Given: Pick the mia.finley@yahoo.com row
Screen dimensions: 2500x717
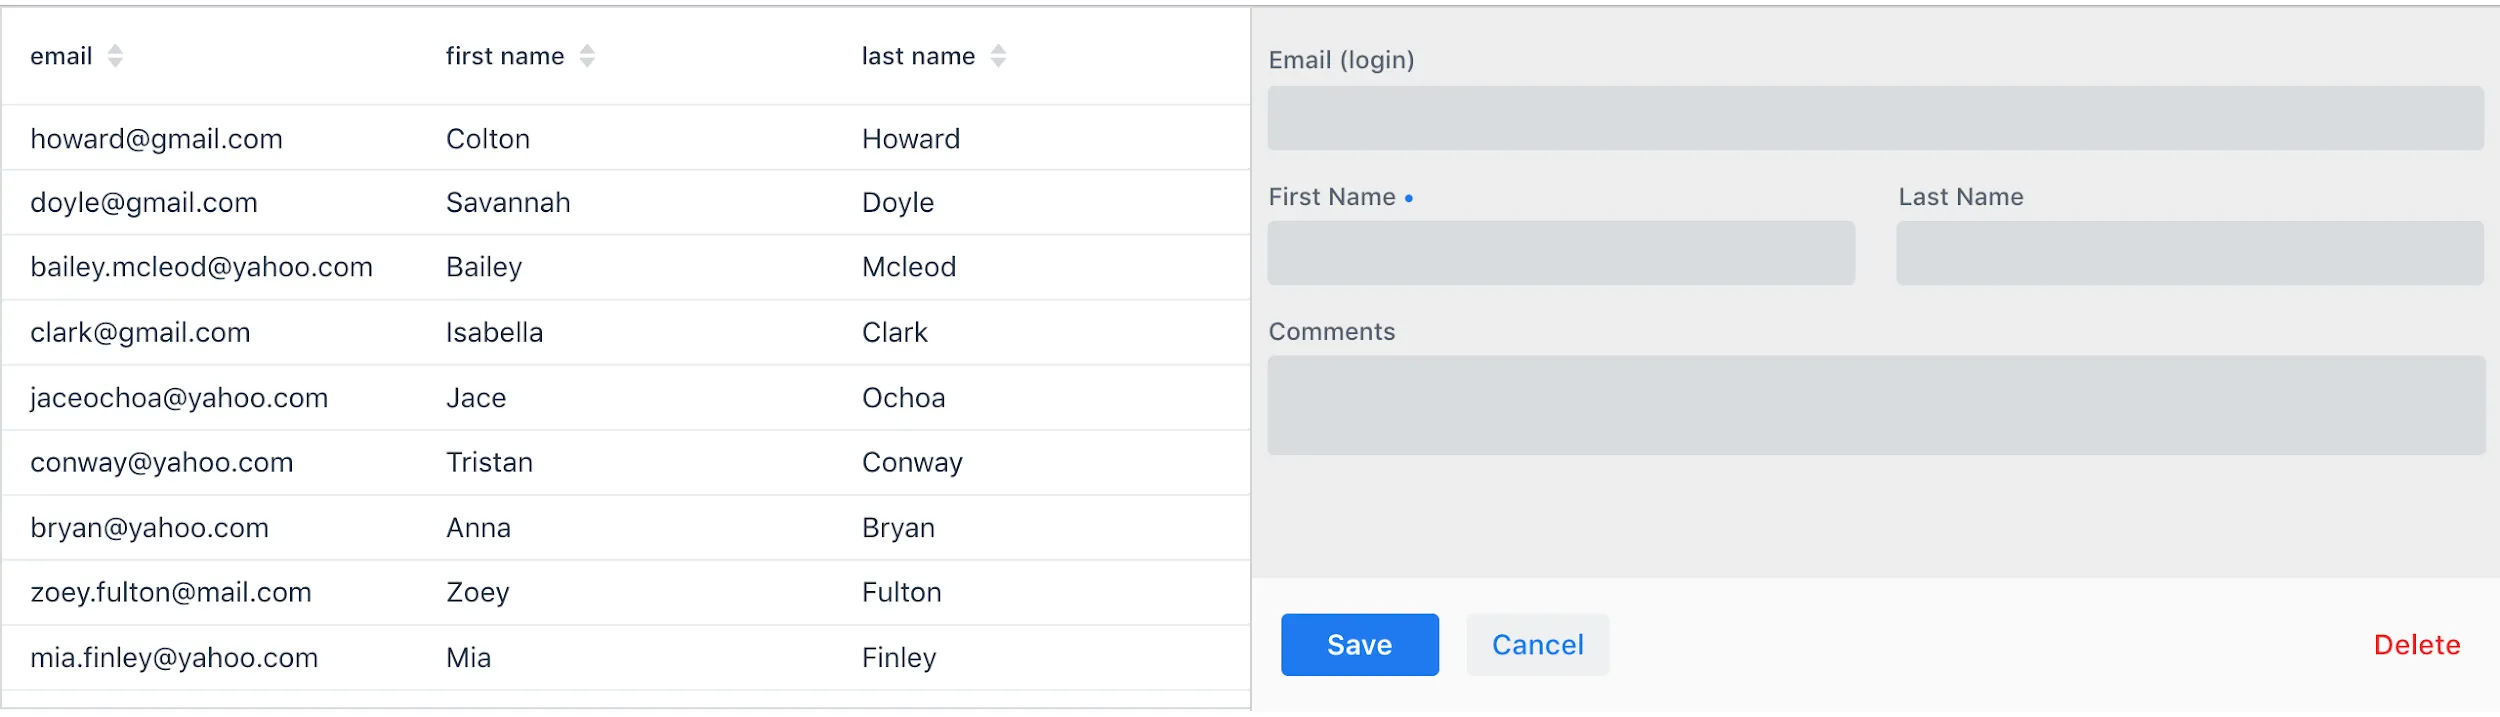Looking at the screenshot, I should pyautogui.click(x=174, y=658).
